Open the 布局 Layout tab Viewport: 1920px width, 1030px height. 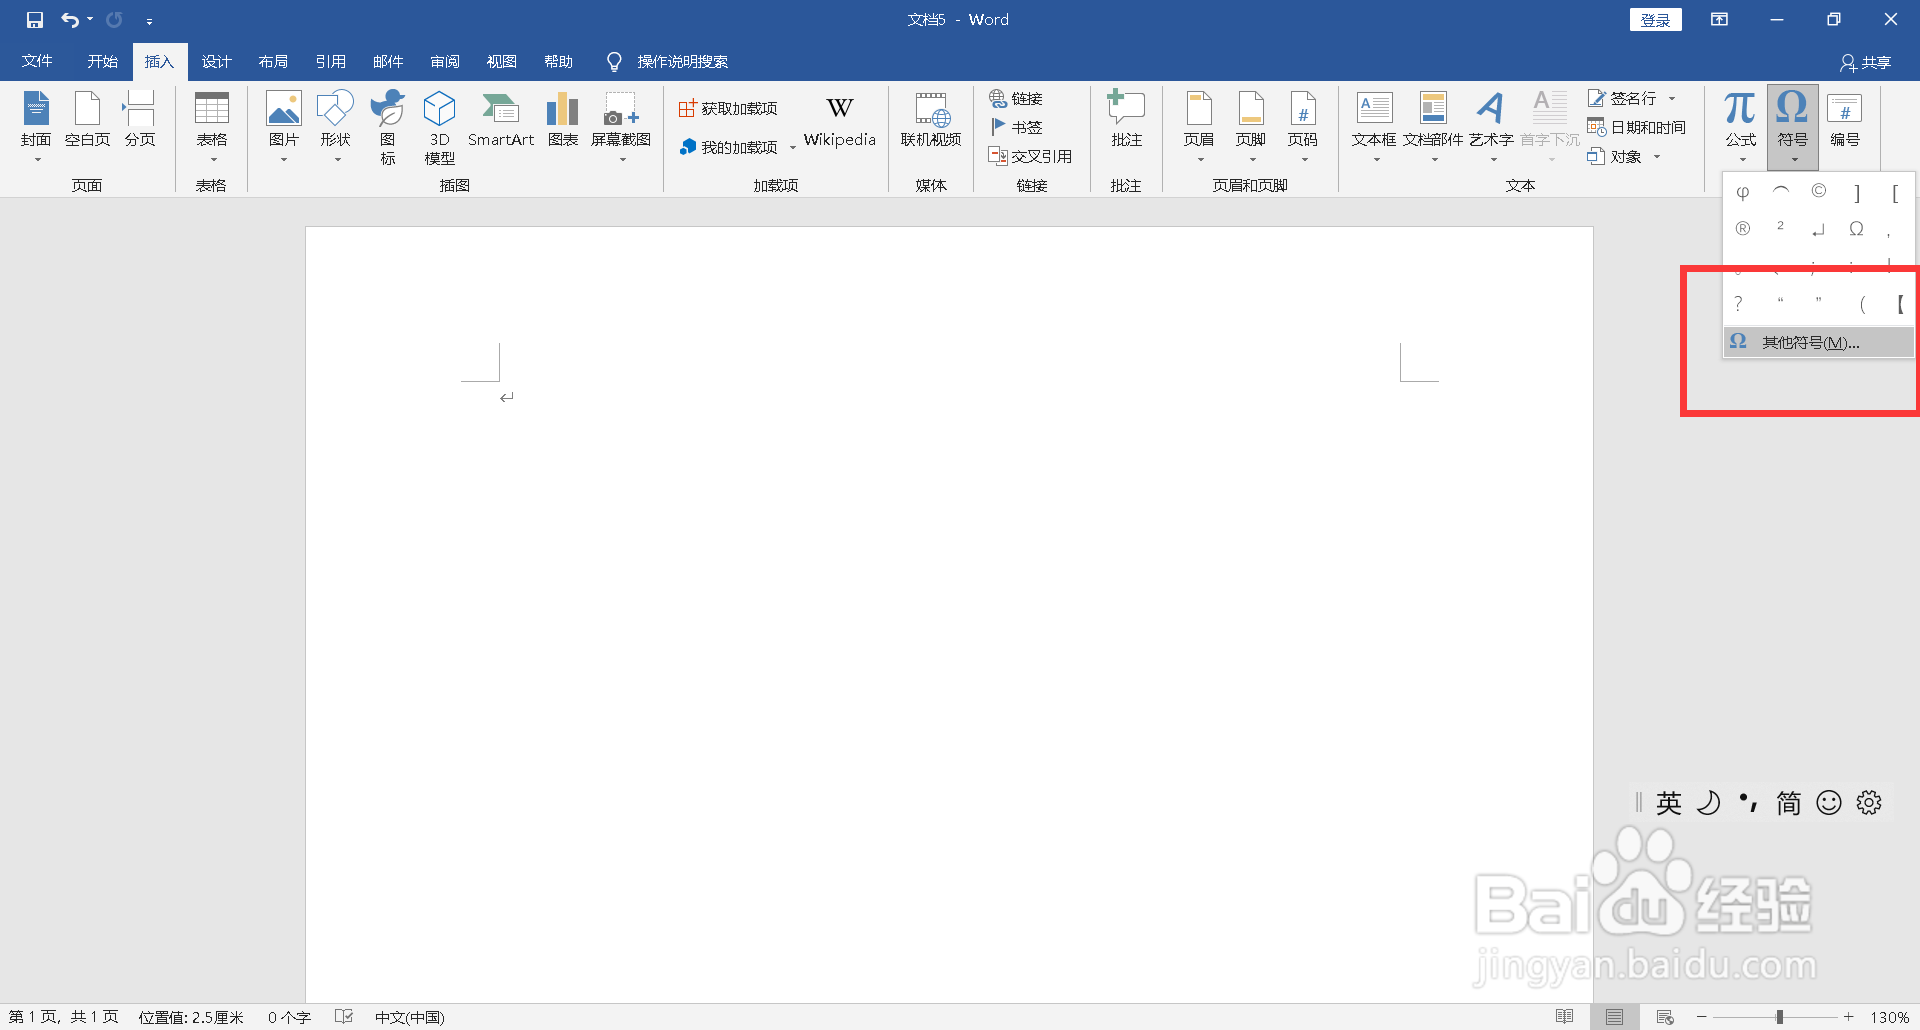[273, 61]
